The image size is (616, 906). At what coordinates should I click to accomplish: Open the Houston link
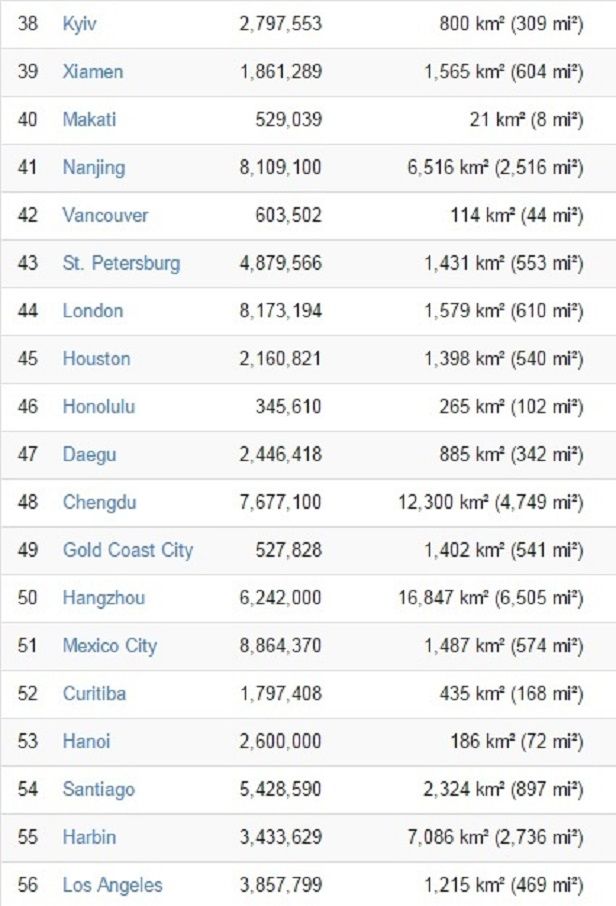[96, 359]
